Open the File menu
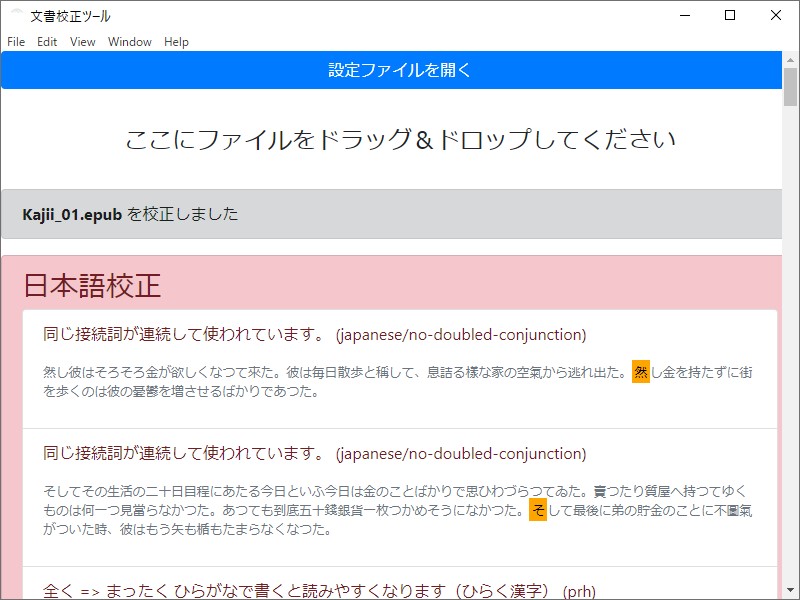Image resolution: width=800 pixels, height=600 pixels. point(15,42)
